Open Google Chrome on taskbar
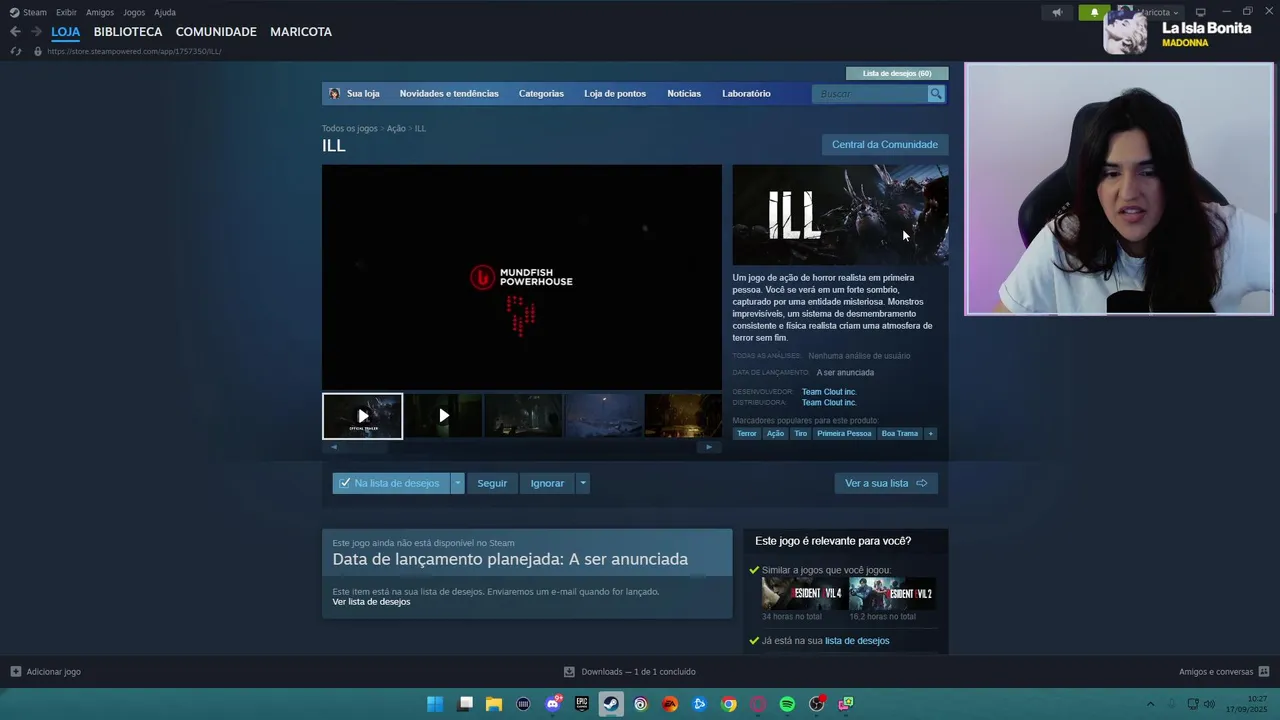Viewport: 1280px width, 720px height. click(x=729, y=704)
